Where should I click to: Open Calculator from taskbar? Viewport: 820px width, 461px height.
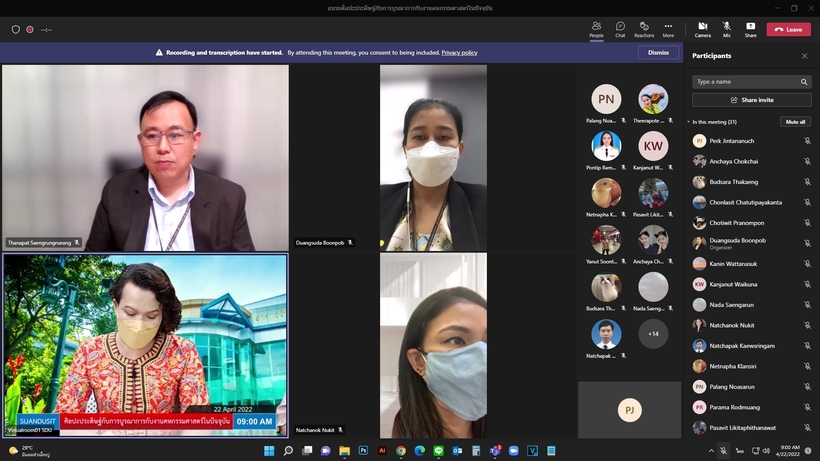(476, 451)
